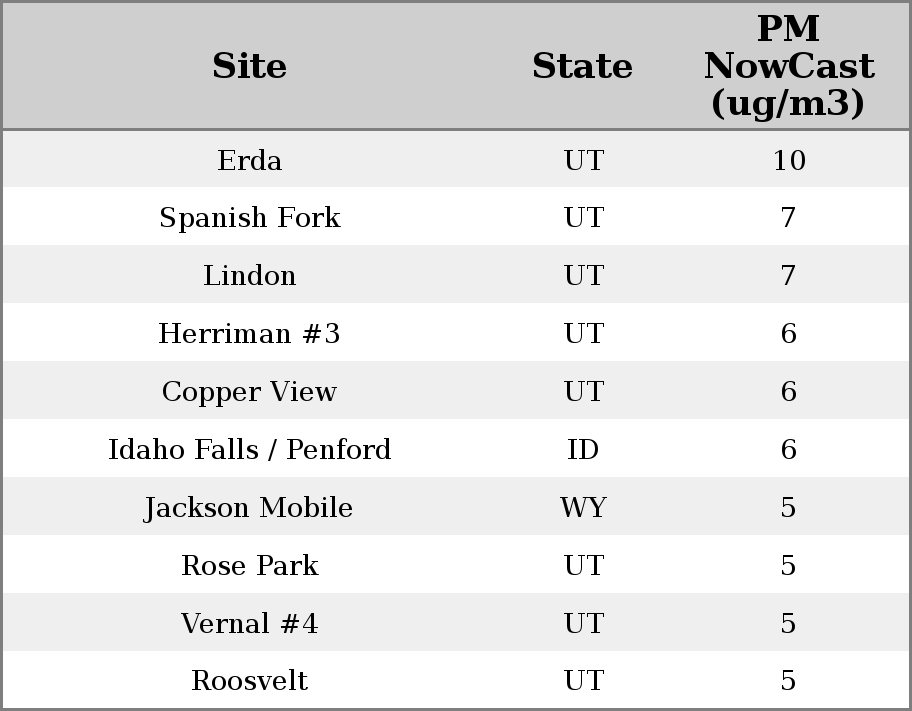The image size is (912, 711).
Task: Click the UT state cell for Erda
Action: click(583, 160)
